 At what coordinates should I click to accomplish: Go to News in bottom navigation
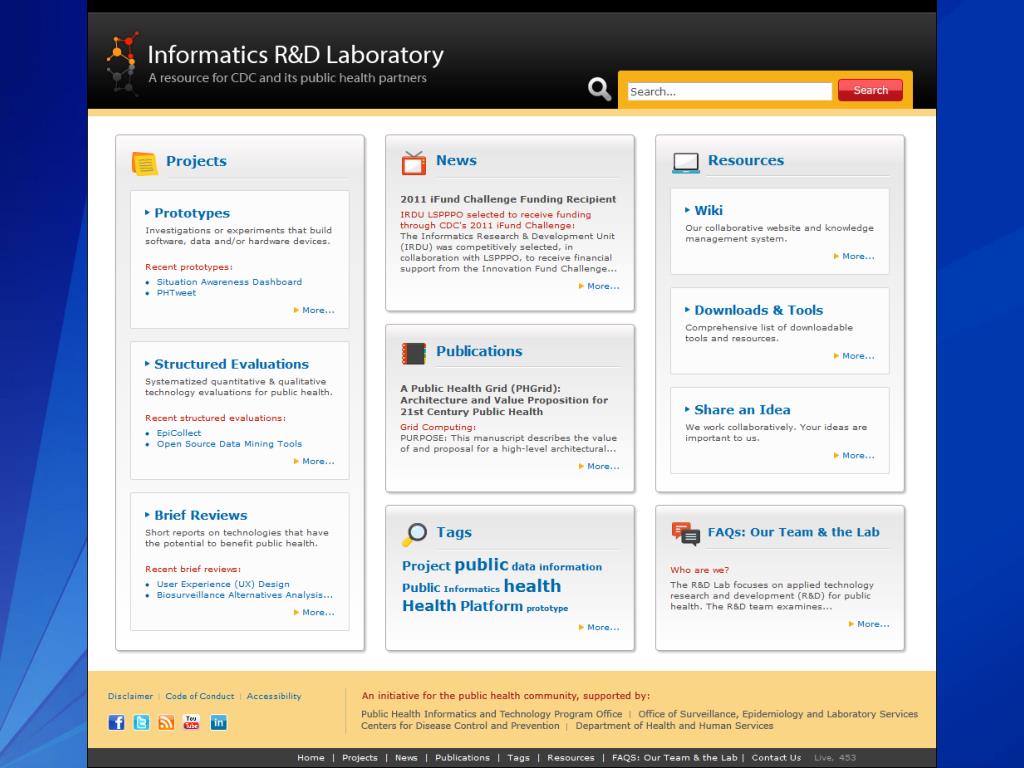coord(406,758)
